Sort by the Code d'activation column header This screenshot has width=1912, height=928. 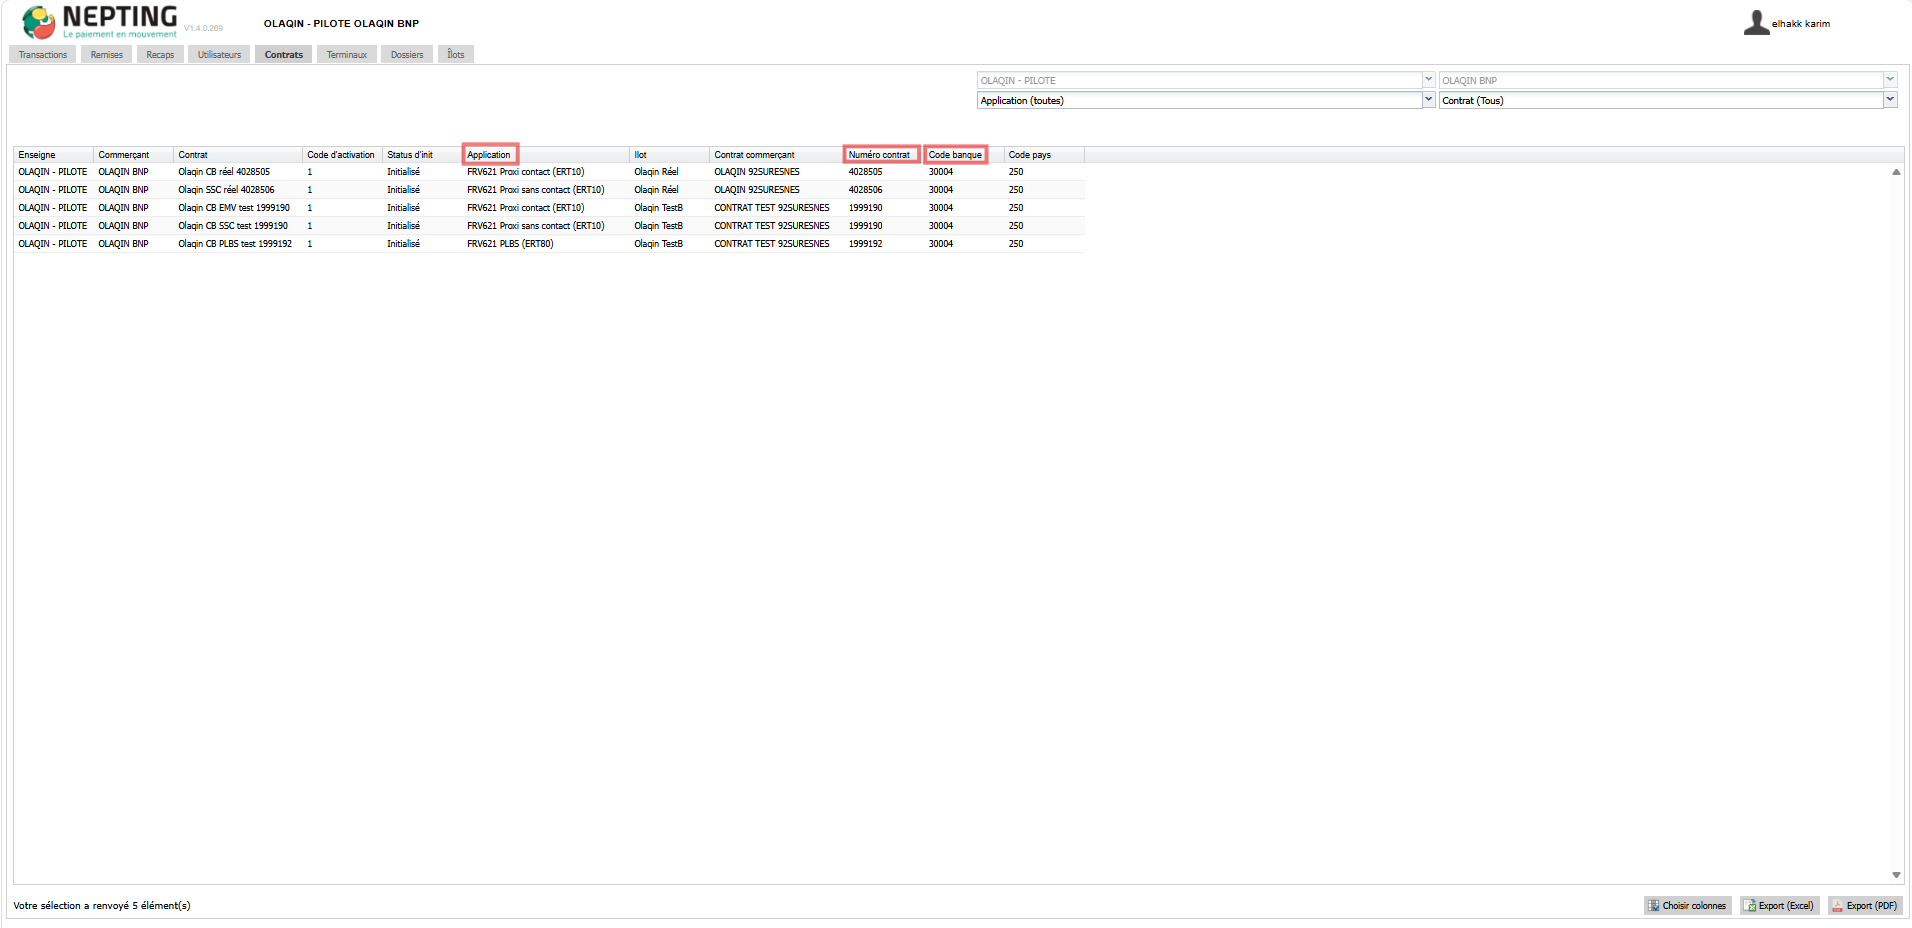click(x=343, y=155)
